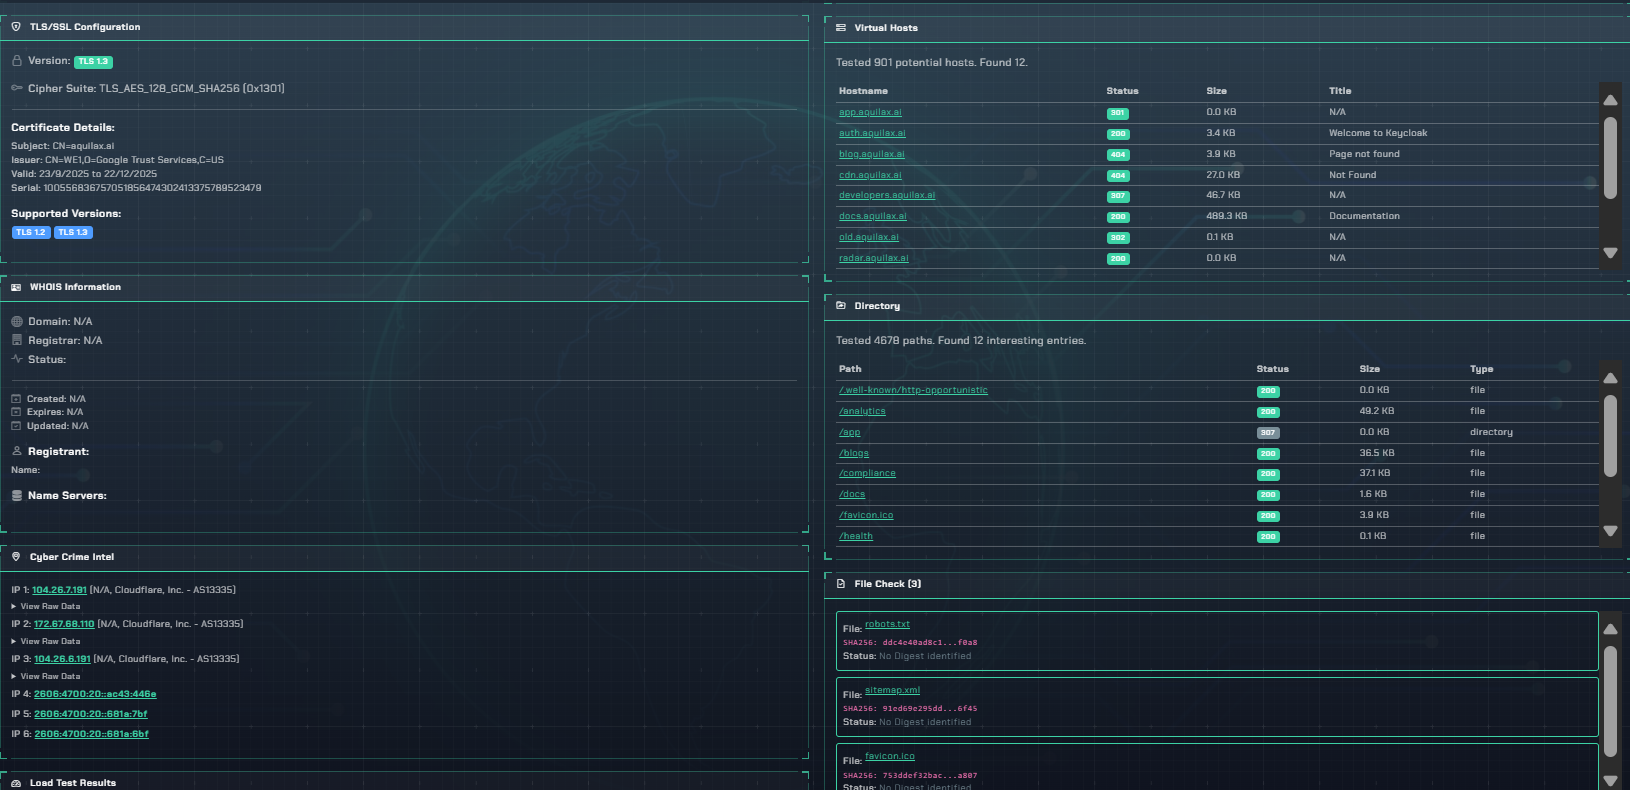Click the File Check scrollbar down arrow
The width and height of the screenshot is (1630, 790).
pyautogui.click(x=1610, y=780)
